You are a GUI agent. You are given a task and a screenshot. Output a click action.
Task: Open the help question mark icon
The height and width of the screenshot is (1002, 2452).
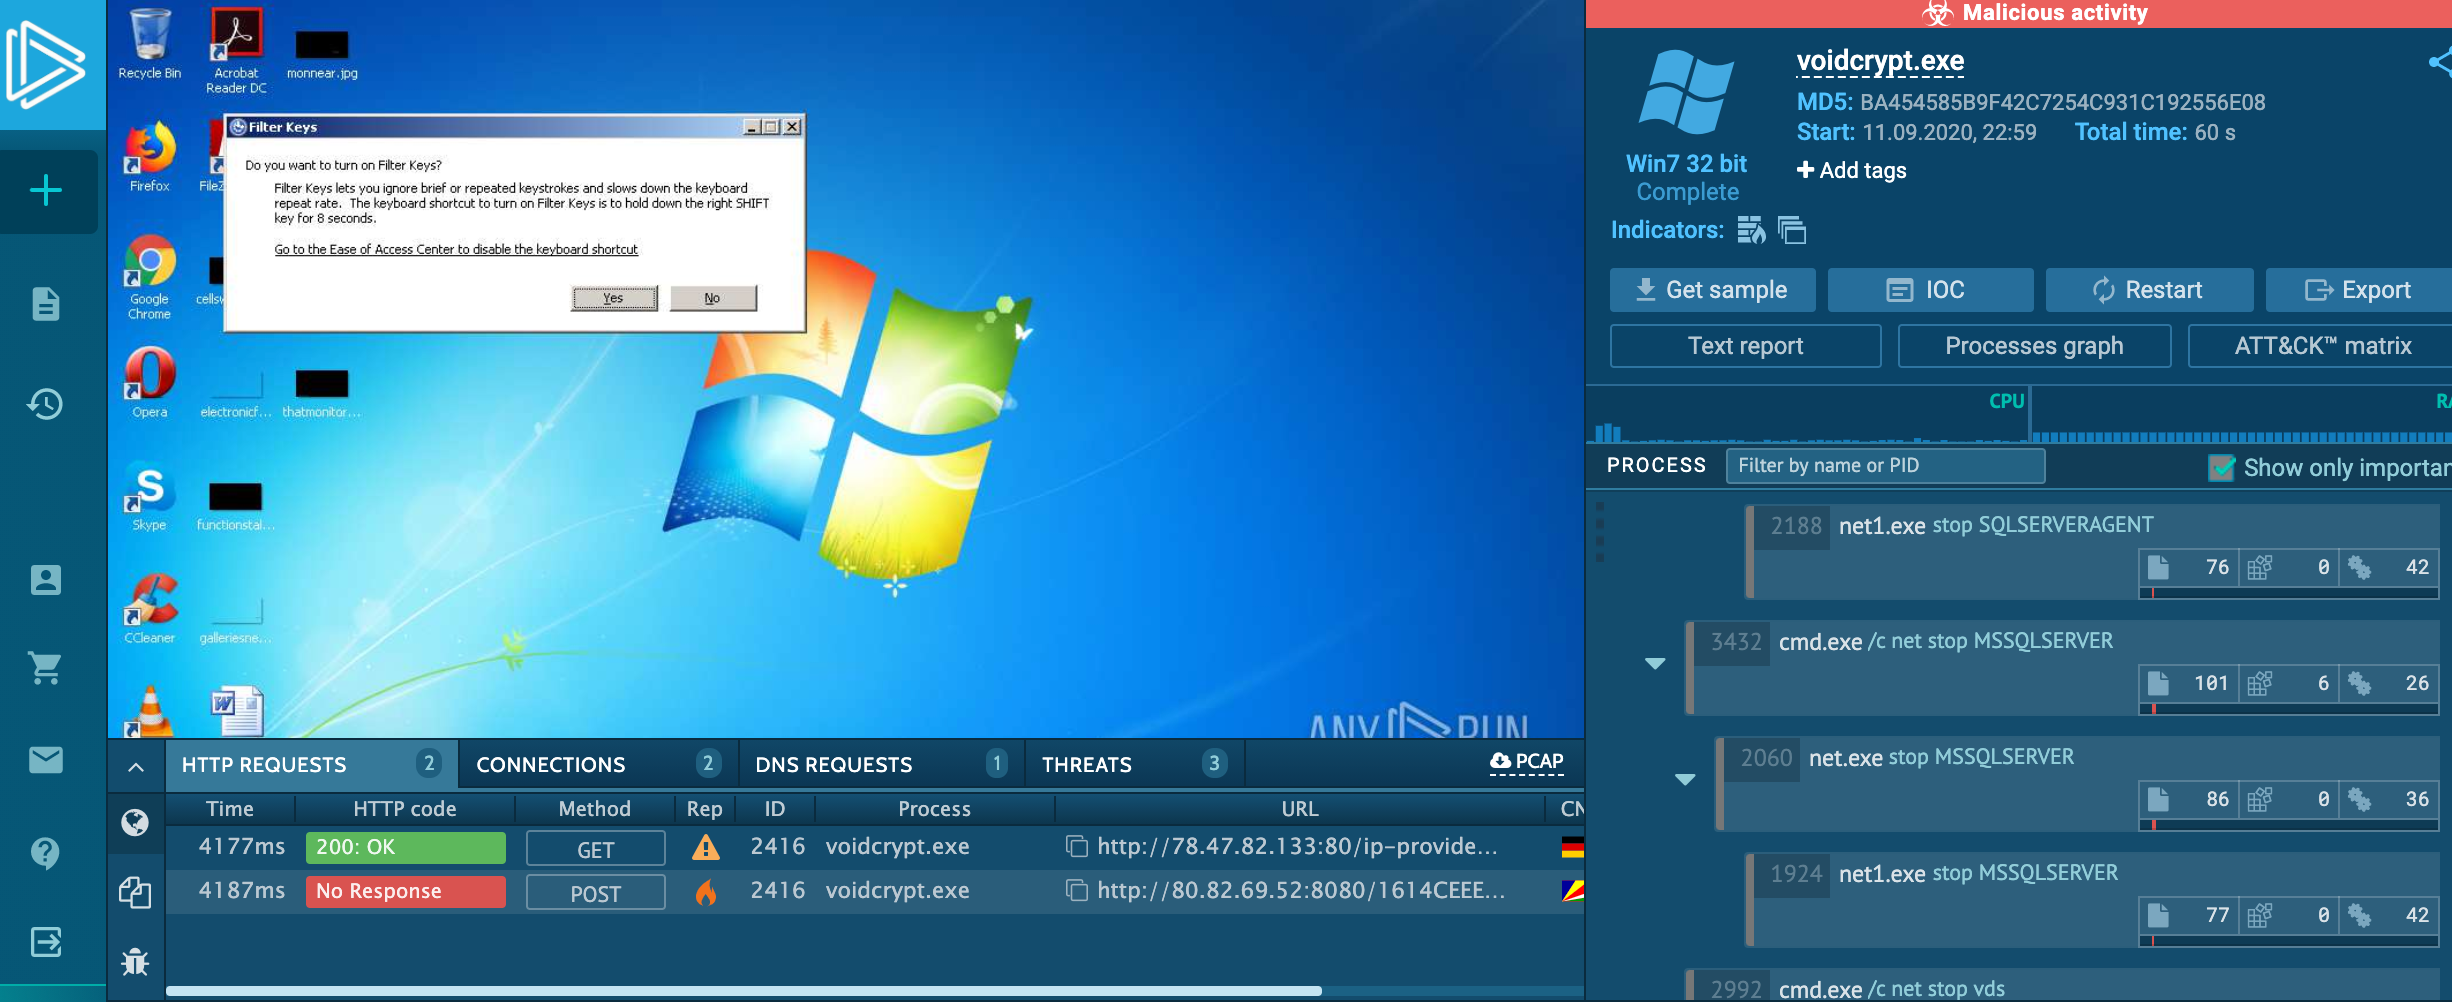(x=46, y=853)
